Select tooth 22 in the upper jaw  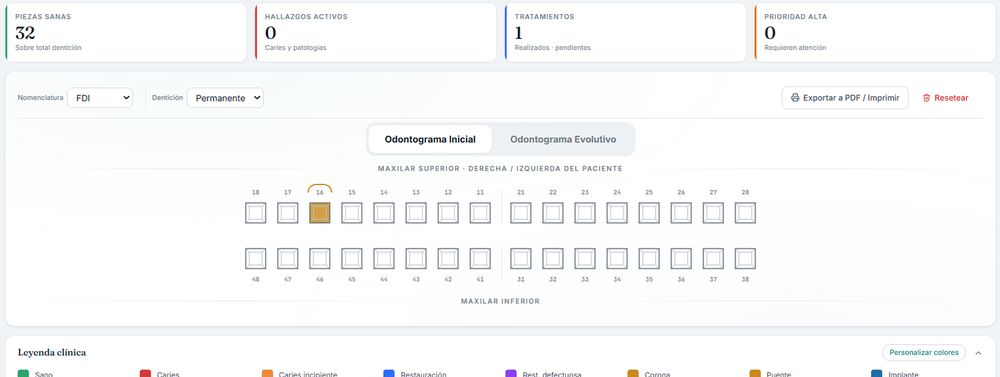point(553,212)
